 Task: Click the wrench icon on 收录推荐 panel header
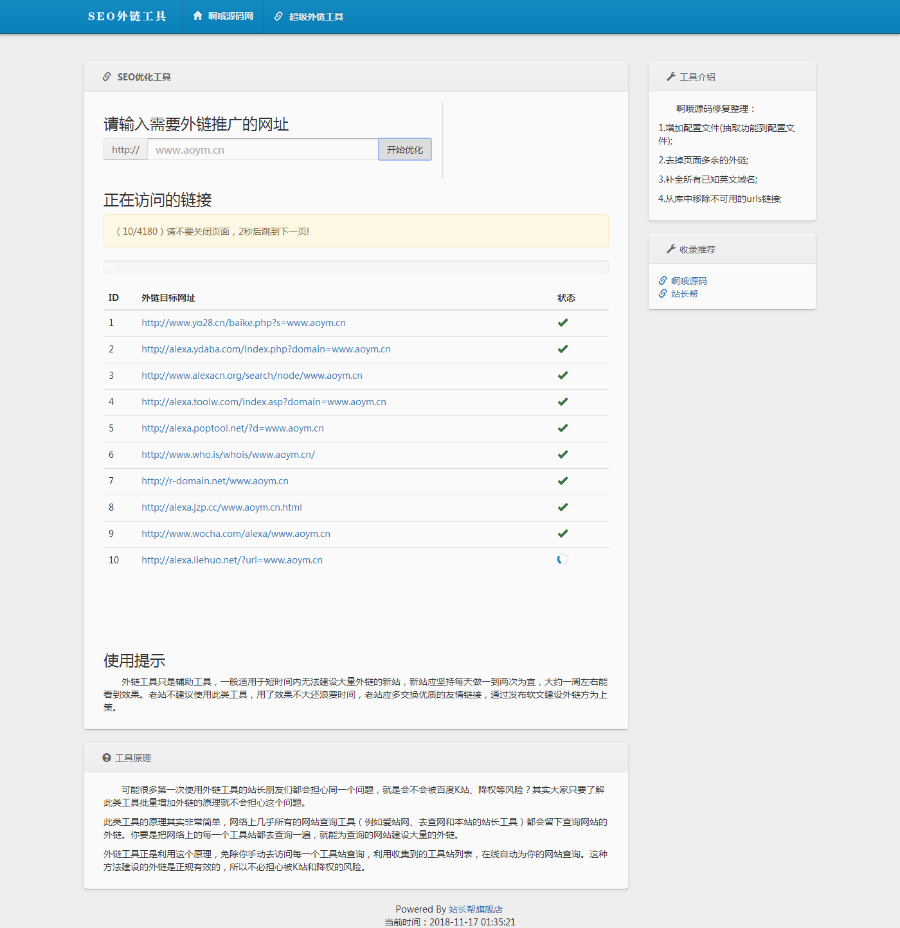[671, 248]
